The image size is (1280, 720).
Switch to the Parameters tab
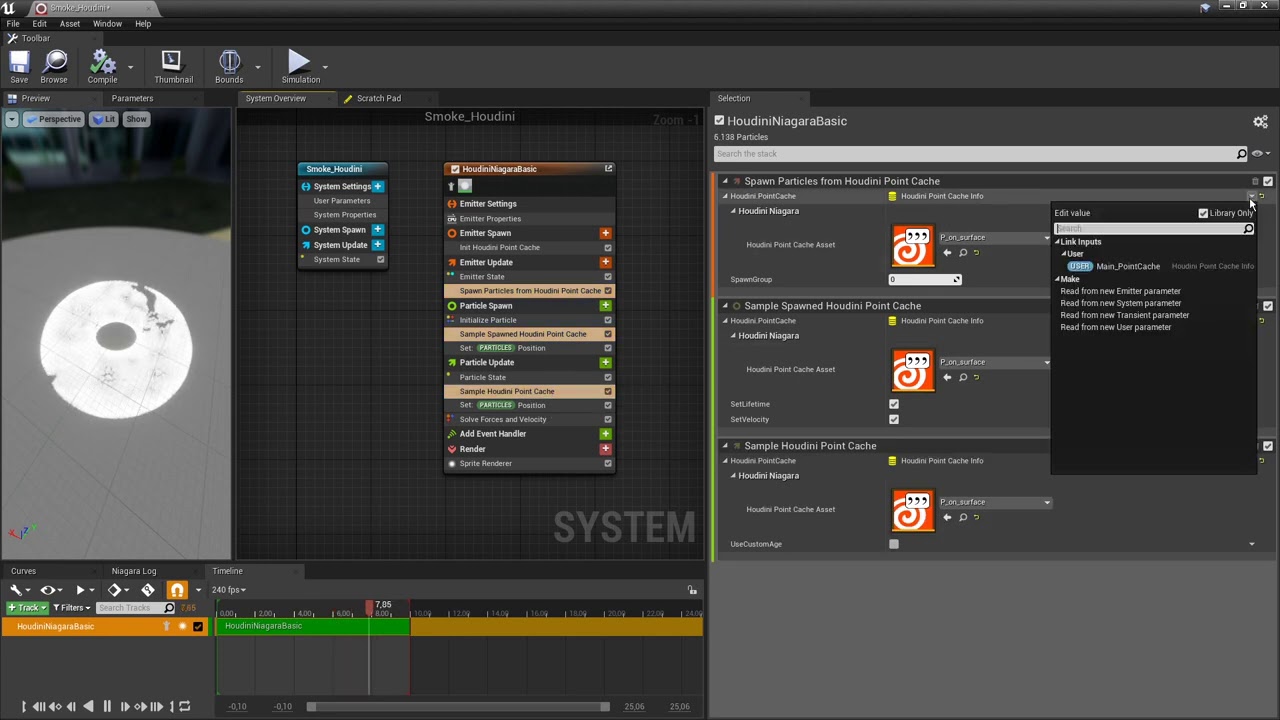coord(133,98)
